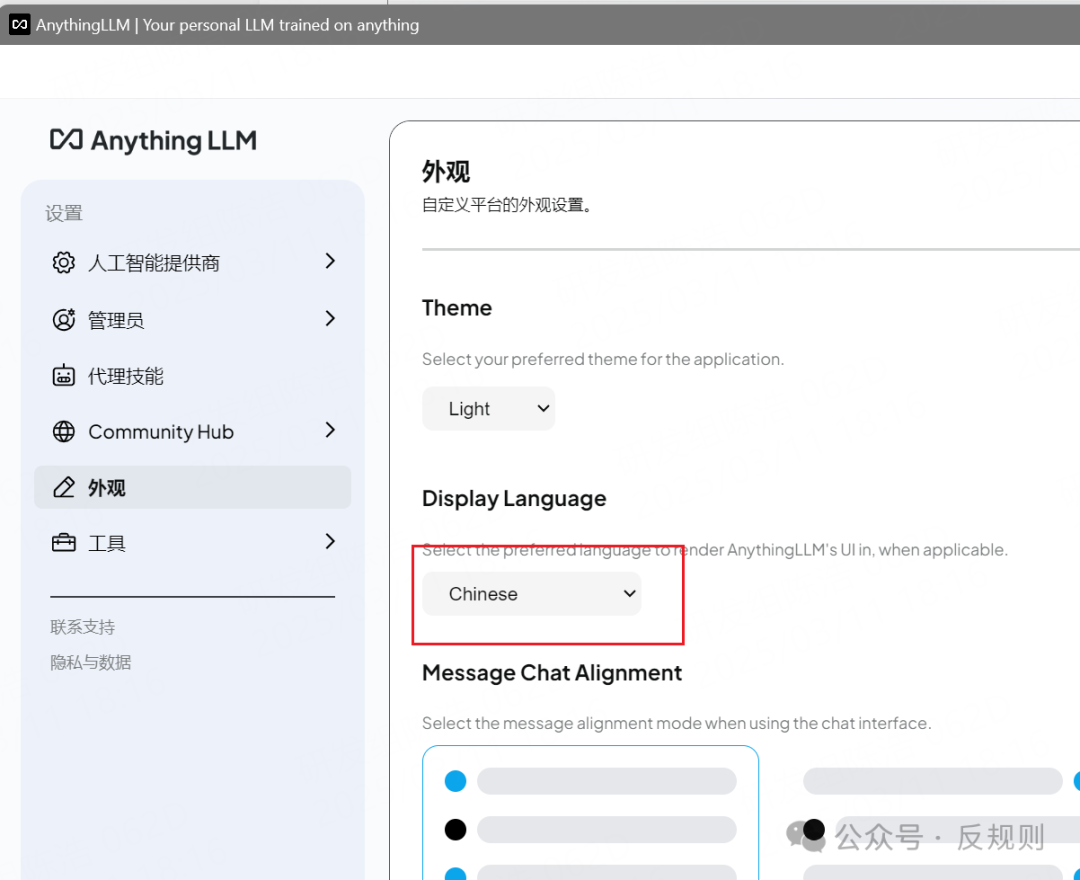Select the left-aligned chat message layout option
1080x880 pixels.
(x=590, y=812)
